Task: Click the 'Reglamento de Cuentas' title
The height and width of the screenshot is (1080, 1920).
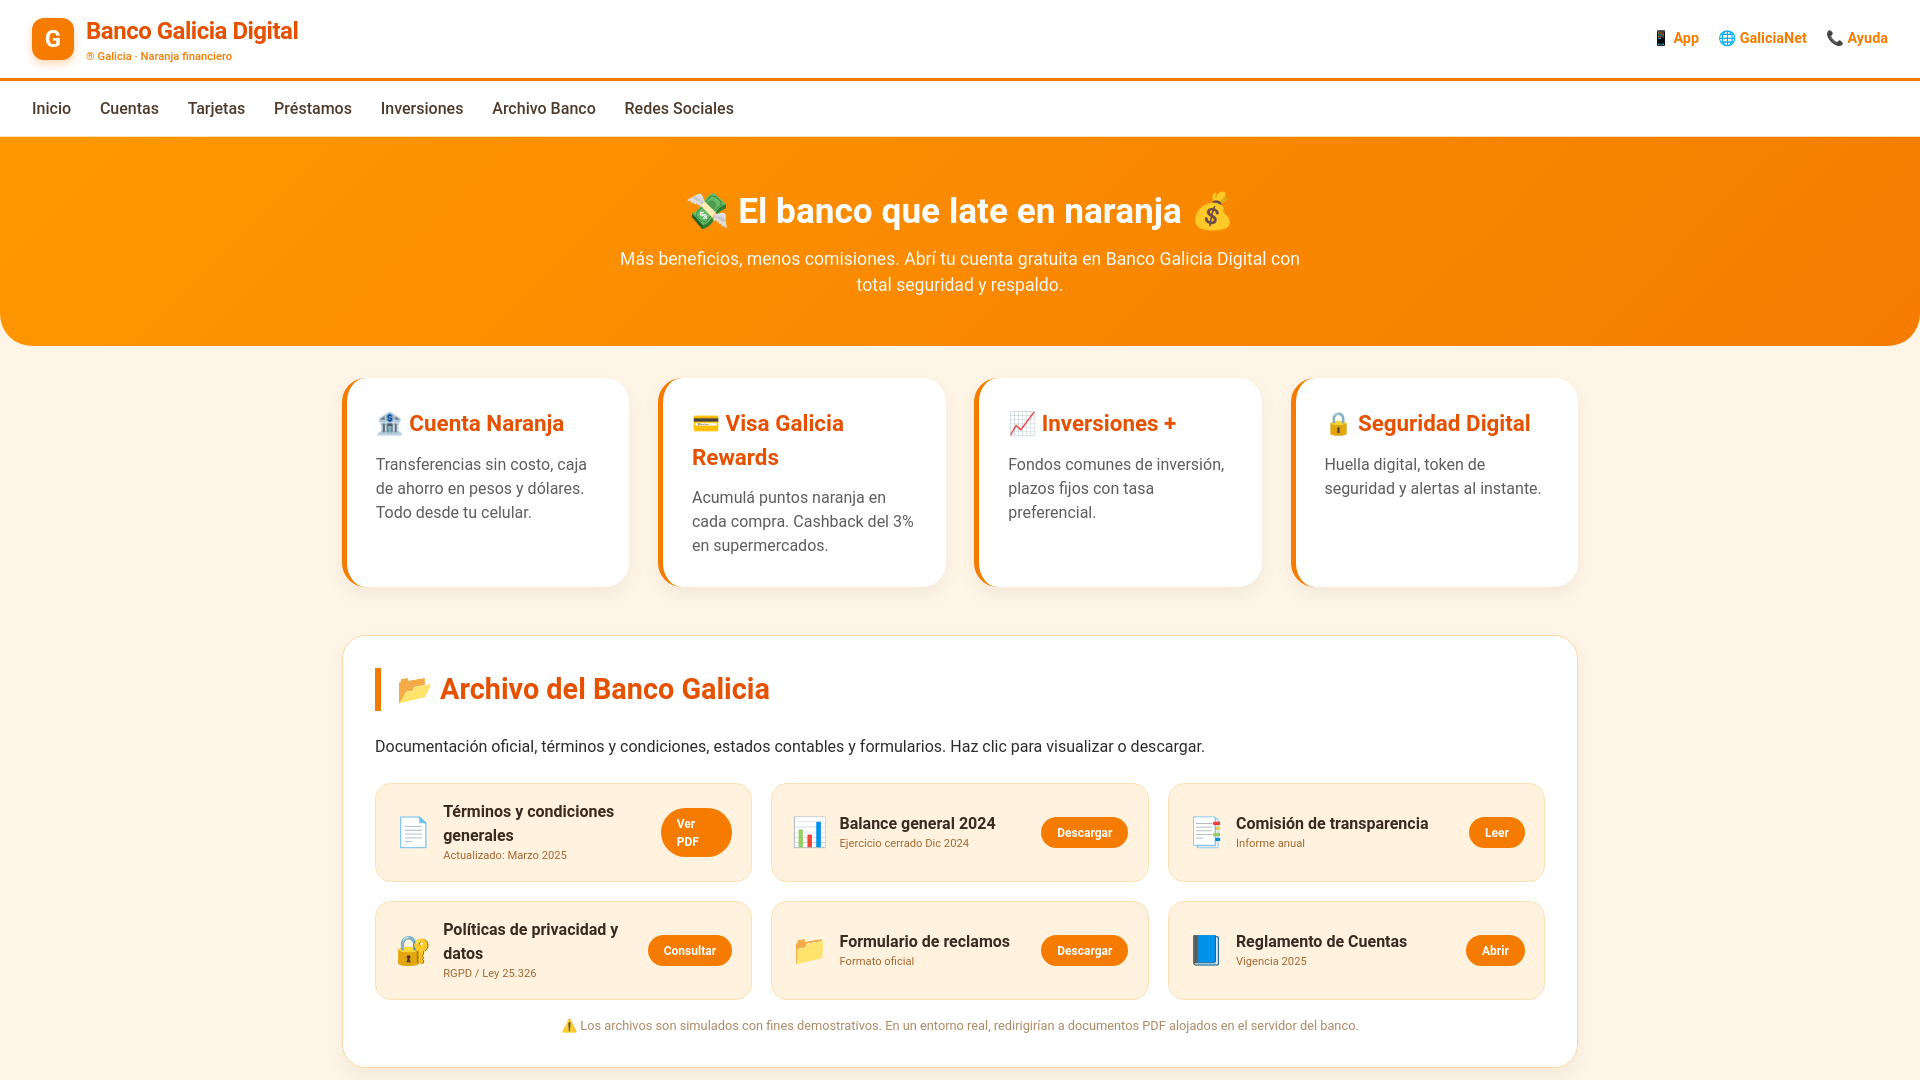Action: click(x=1321, y=941)
